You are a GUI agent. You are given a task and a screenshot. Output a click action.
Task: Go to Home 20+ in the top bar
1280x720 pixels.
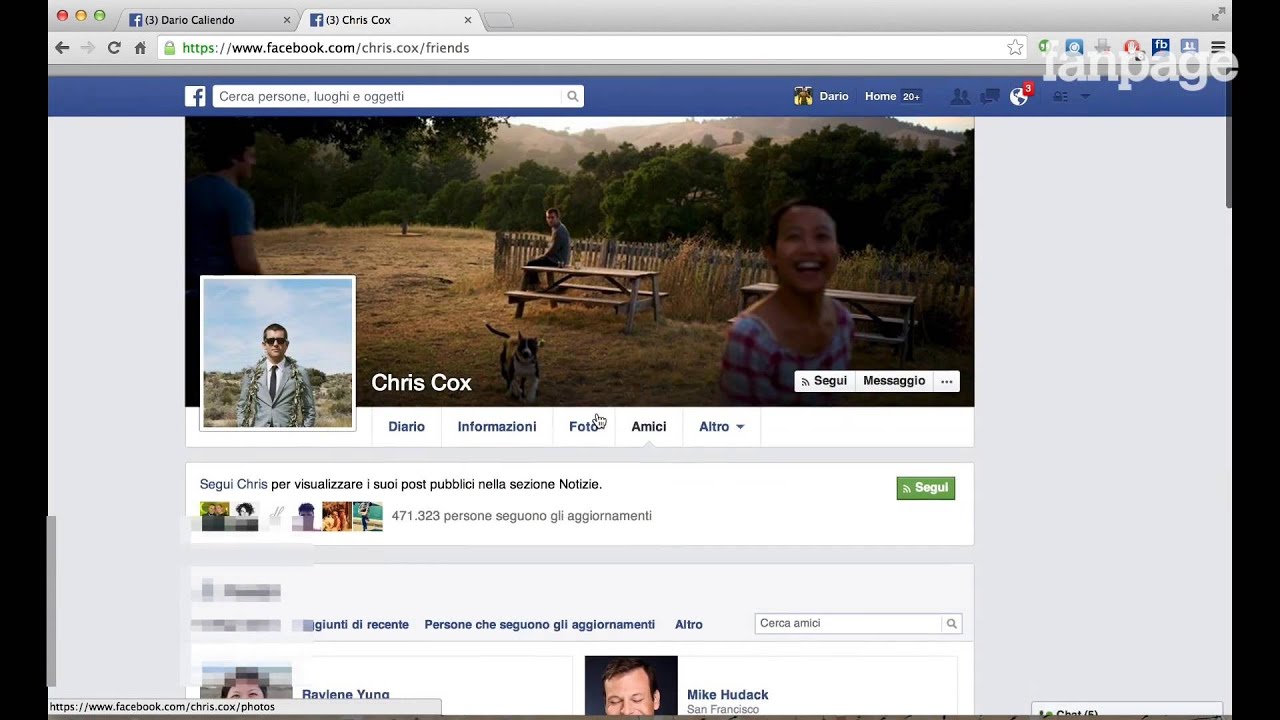coord(892,96)
